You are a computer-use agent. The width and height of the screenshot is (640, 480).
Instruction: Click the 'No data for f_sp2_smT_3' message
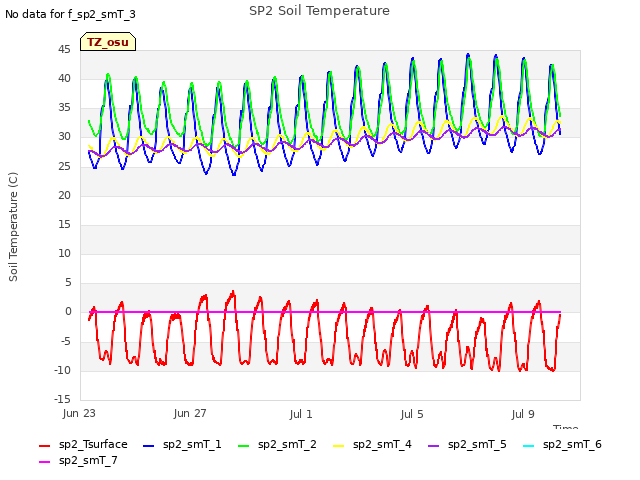coord(70,14)
